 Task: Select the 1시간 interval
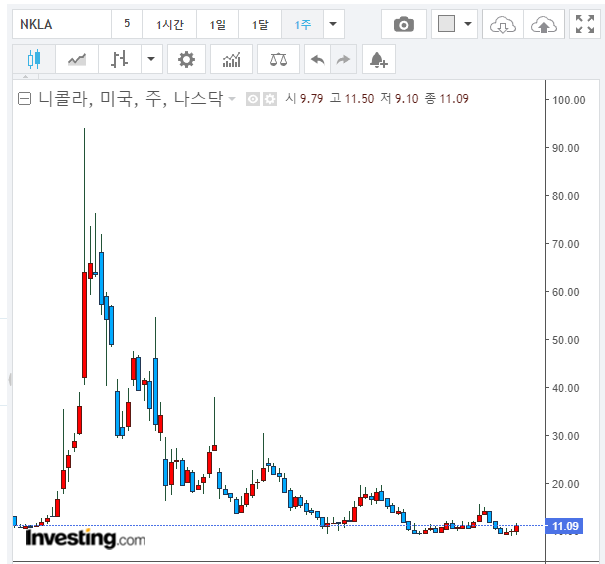click(x=169, y=24)
